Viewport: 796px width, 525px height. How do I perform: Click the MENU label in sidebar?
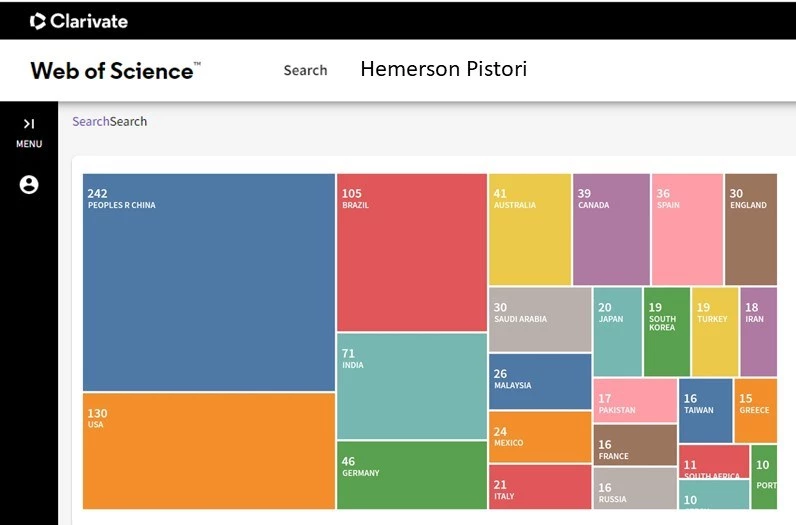tap(29, 144)
